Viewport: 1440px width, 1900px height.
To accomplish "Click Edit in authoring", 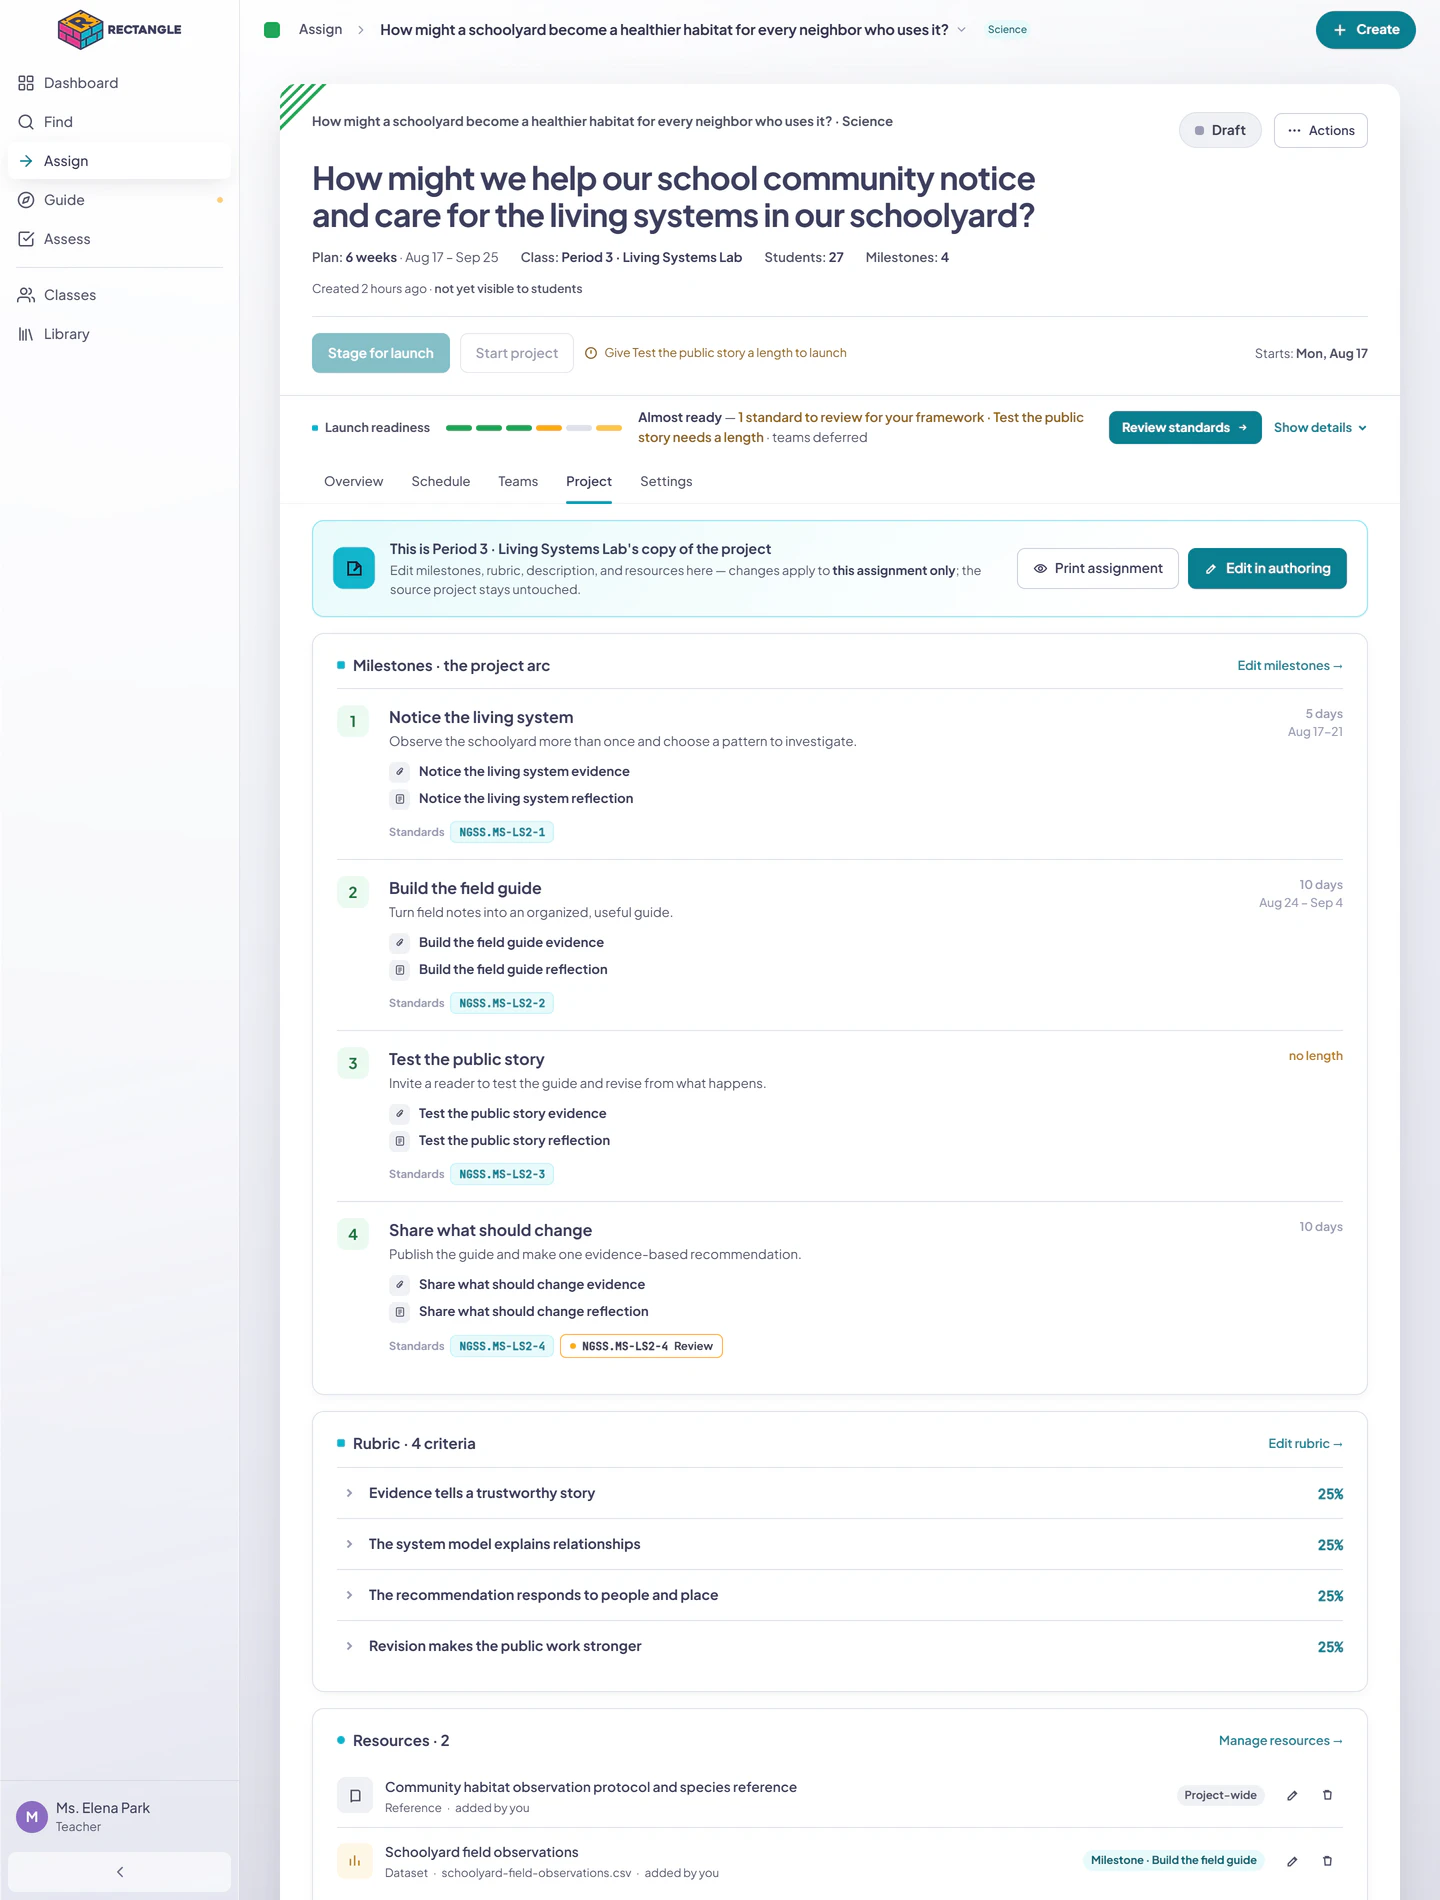I will pos(1267,569).
